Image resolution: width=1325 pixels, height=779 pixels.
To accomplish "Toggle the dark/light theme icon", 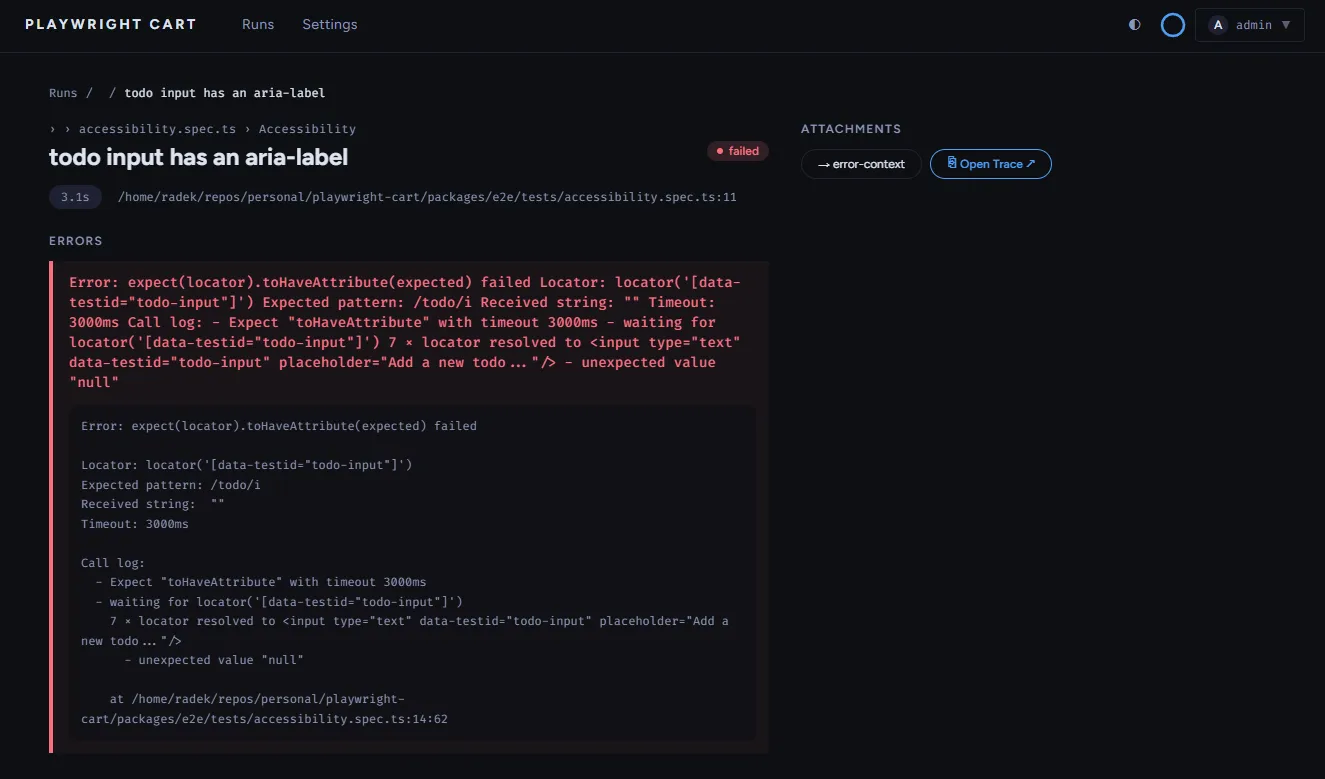I will point(1134,25).
